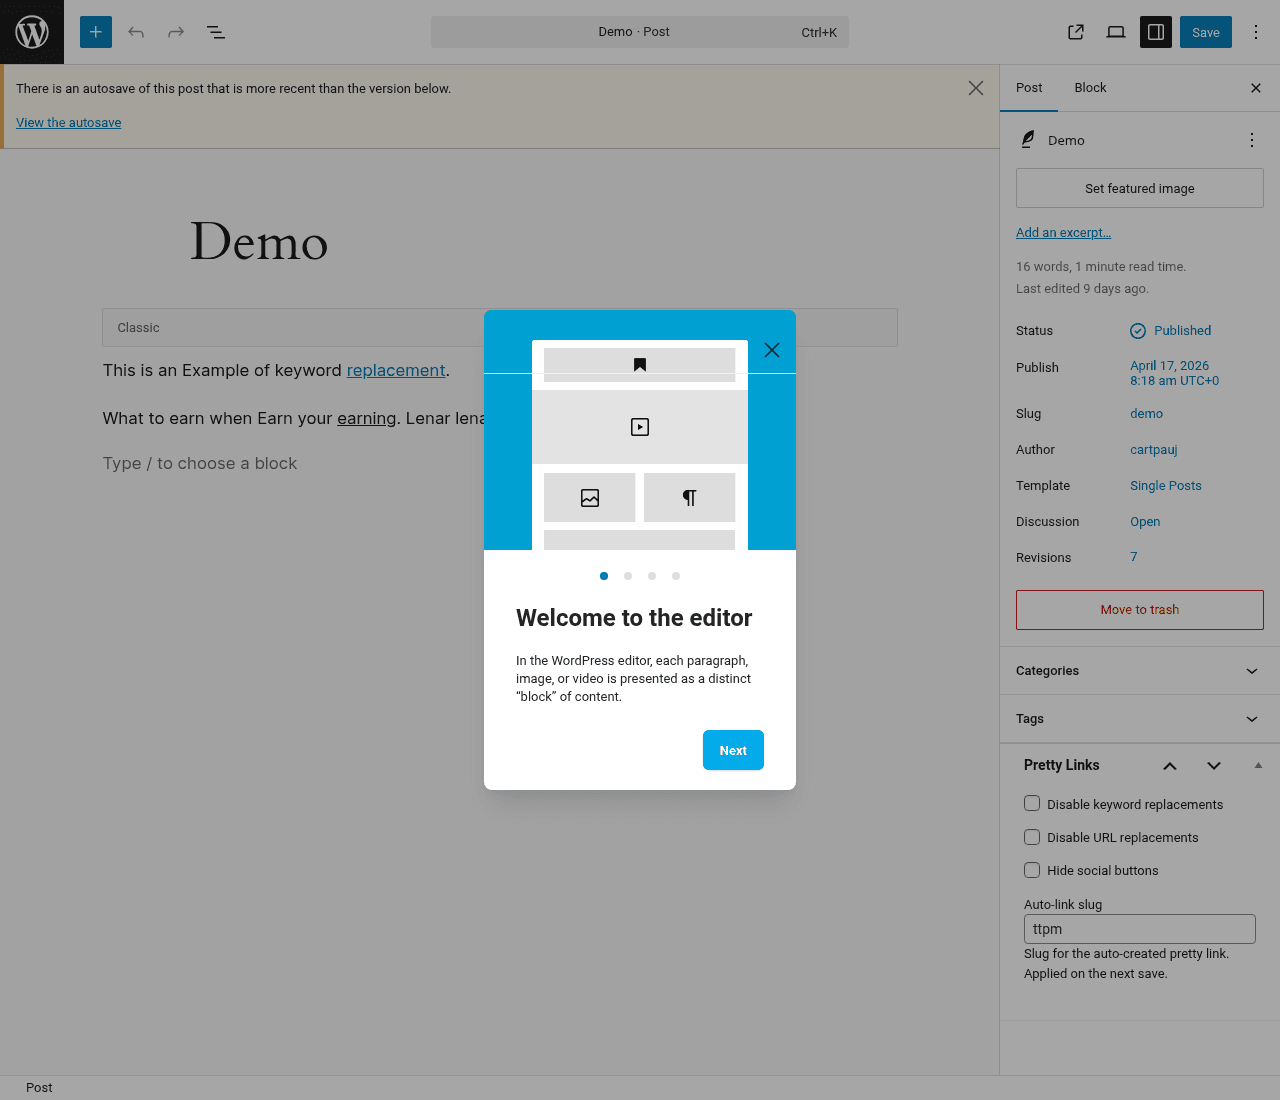Click the Published status check icon
Screen dimensions: 1280x1100
1138,331
